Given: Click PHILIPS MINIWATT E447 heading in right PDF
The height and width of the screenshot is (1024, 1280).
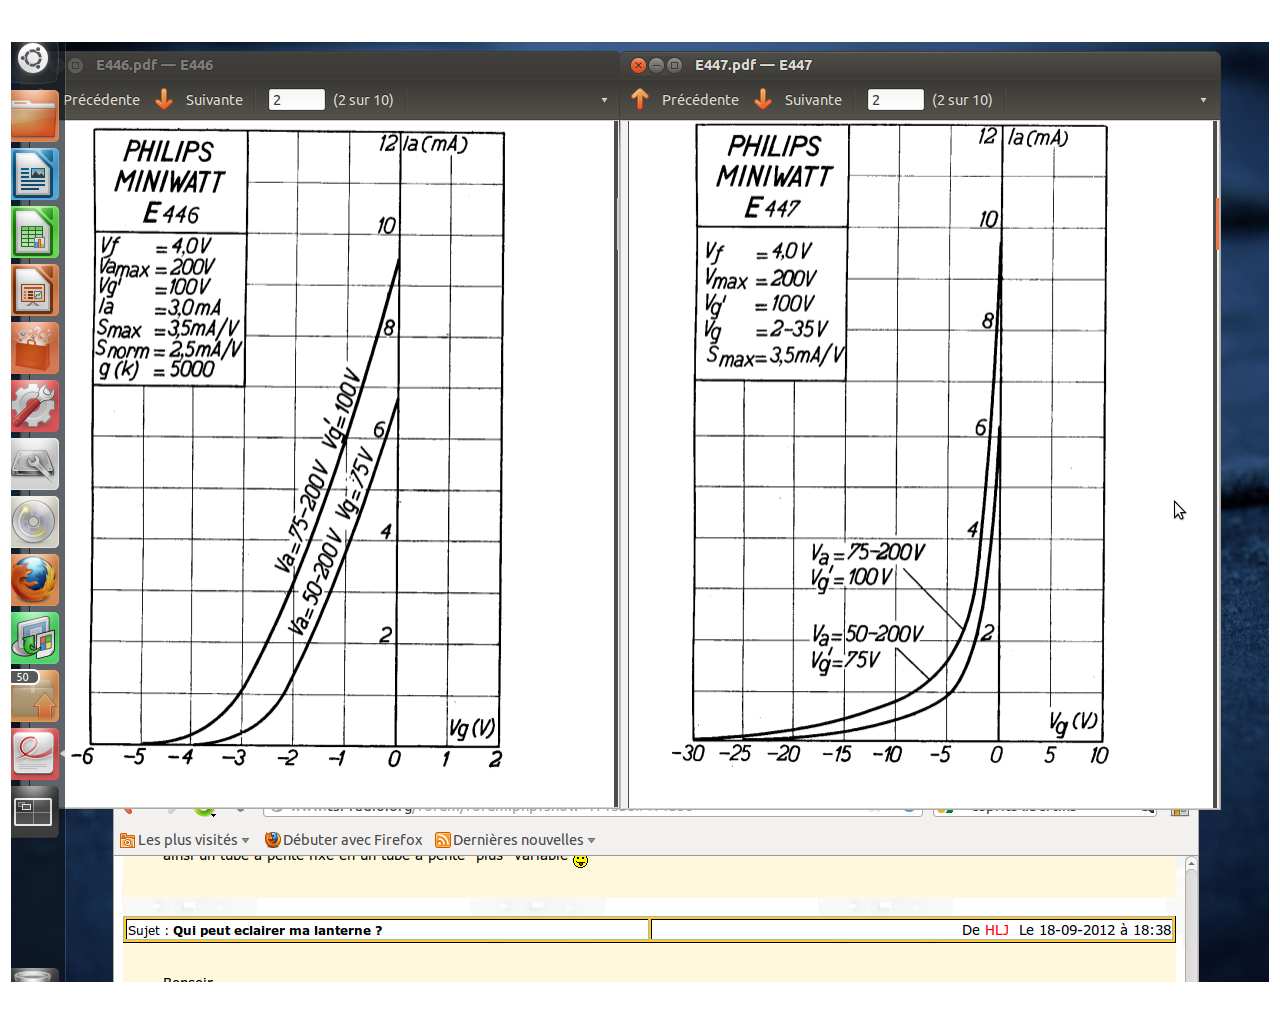Looking at the screenshot, I should (773, 176).
